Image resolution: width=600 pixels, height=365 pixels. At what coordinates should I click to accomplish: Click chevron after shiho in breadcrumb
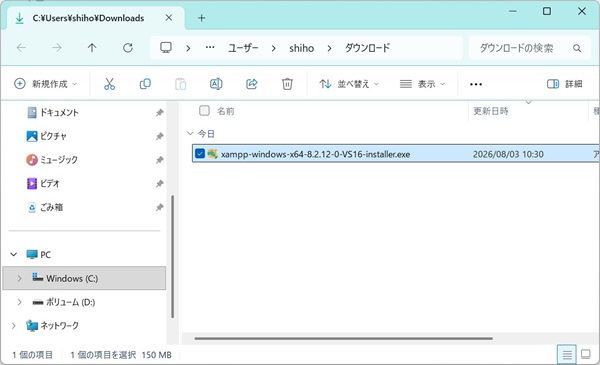(329, 48)
